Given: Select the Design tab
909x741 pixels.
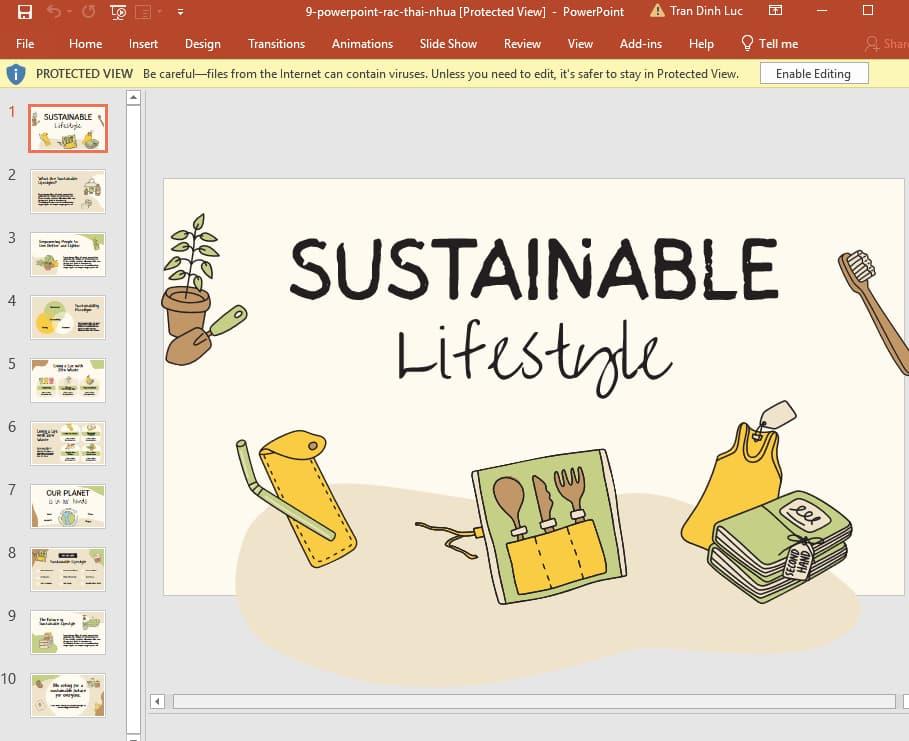Looking at the screenshot, I should [203, 43].
